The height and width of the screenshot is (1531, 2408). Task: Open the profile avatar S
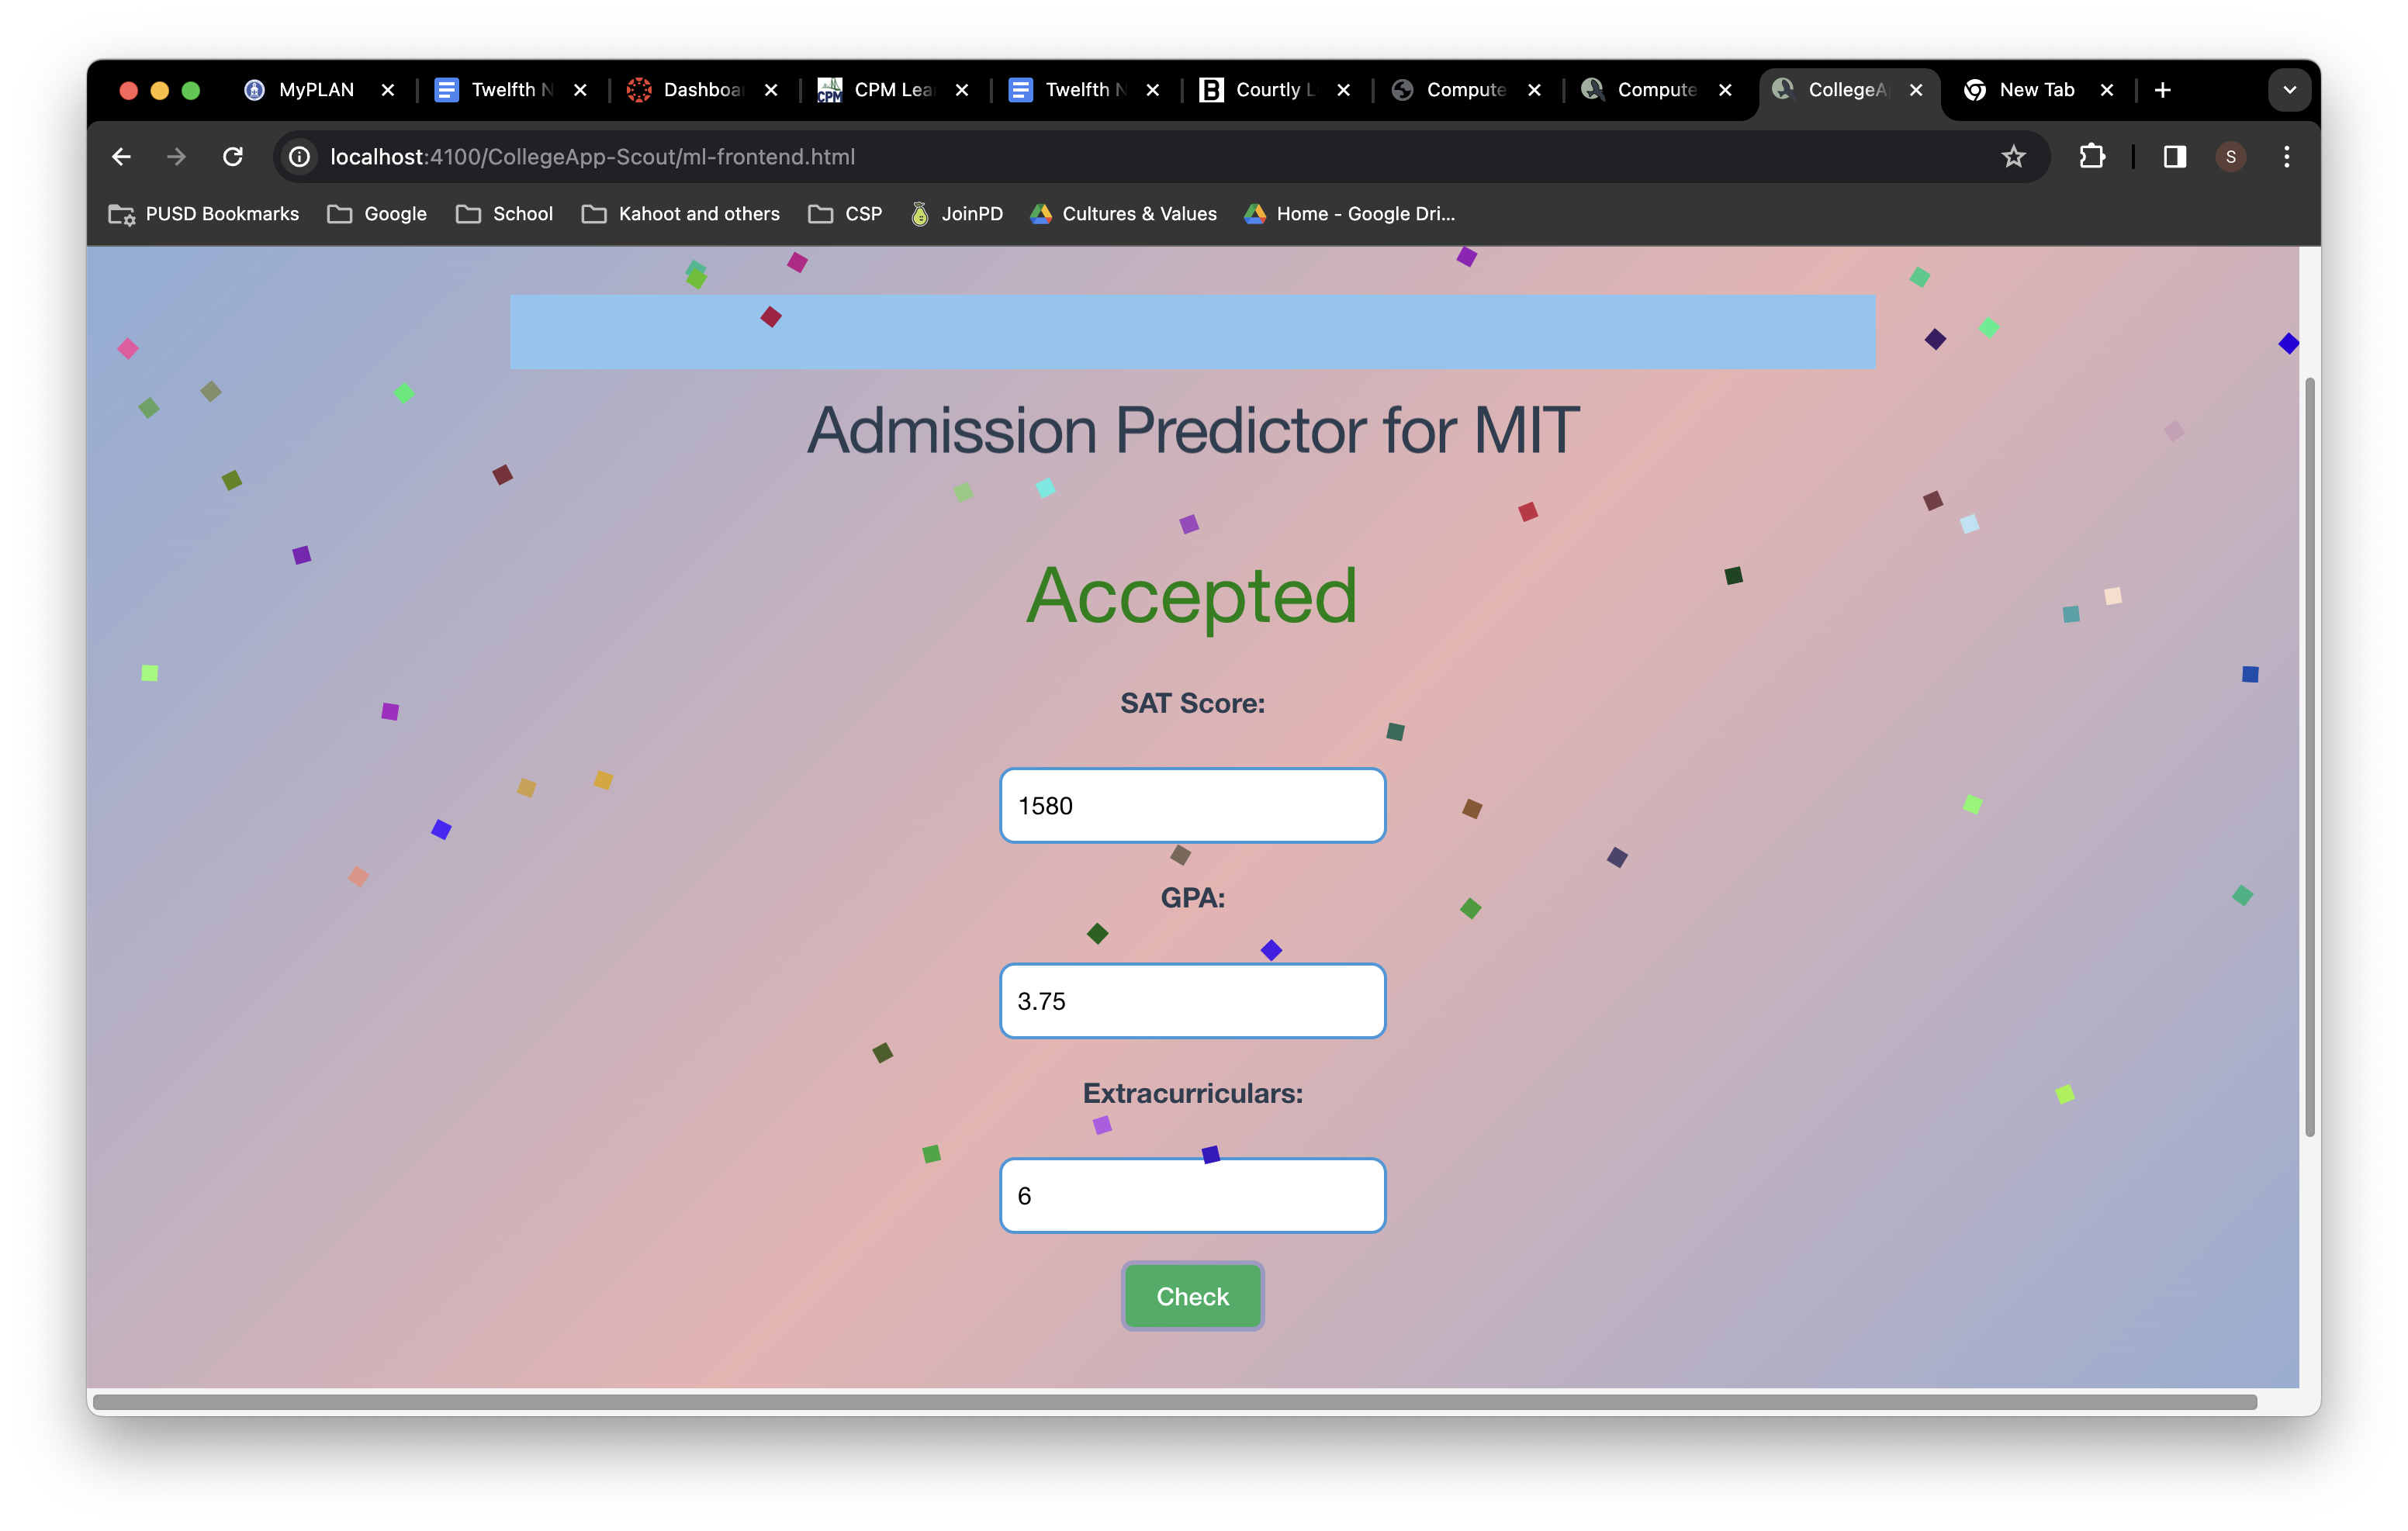tap(2230, 157)
